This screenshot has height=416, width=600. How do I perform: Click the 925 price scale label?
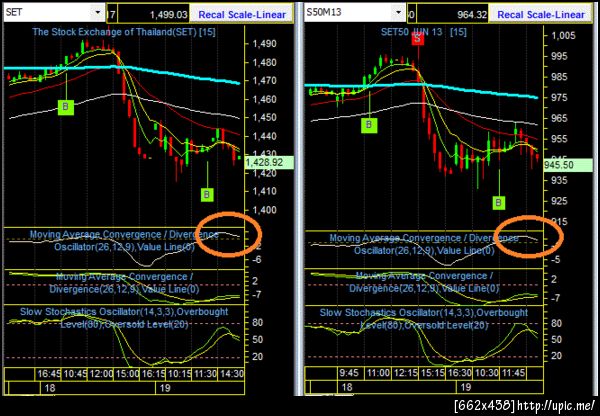point(559,201)
